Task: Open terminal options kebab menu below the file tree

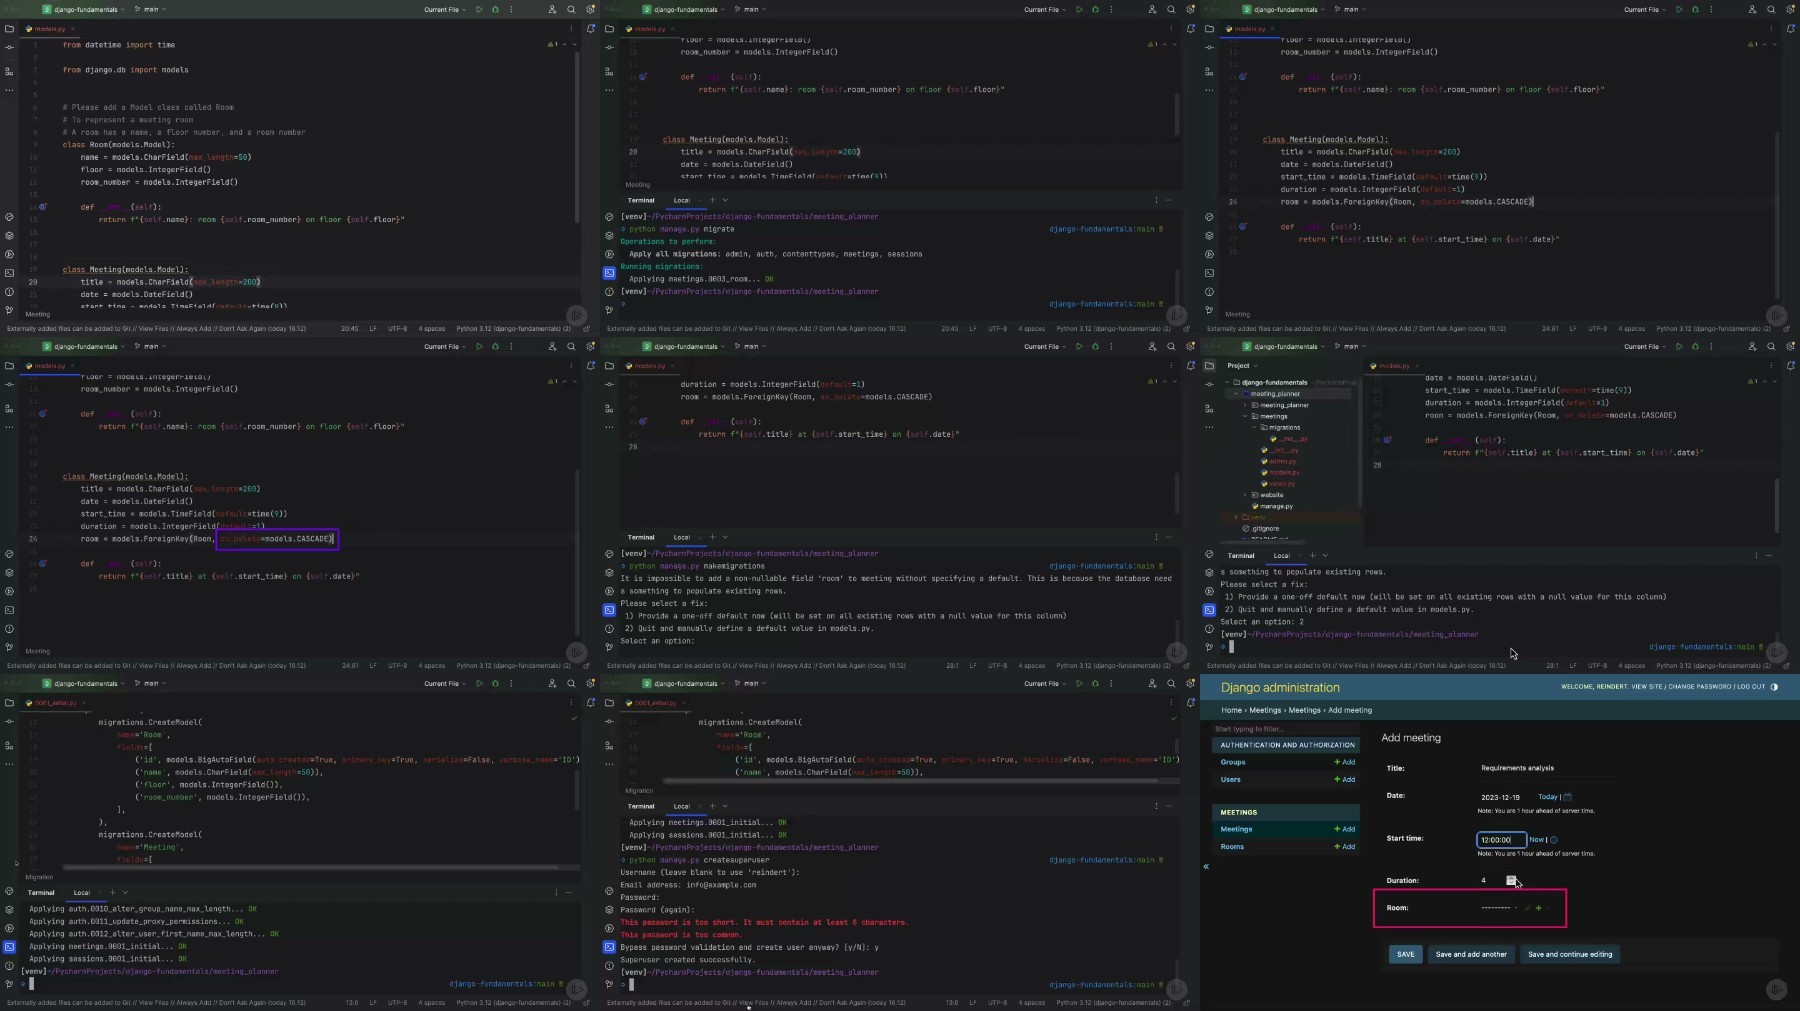Action: 1755,555
